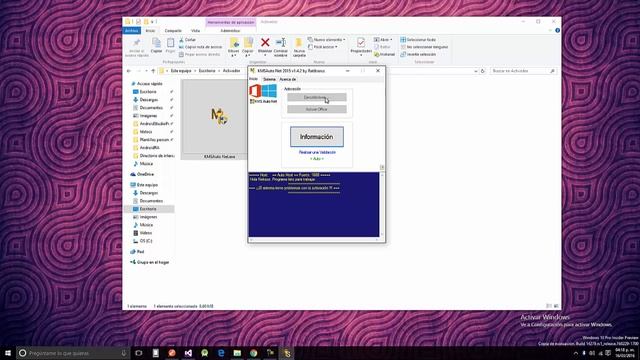The width and height of the screenshot is (640, 360).
Task: Expand the address bar history dropdown
Action: point(476,71)
